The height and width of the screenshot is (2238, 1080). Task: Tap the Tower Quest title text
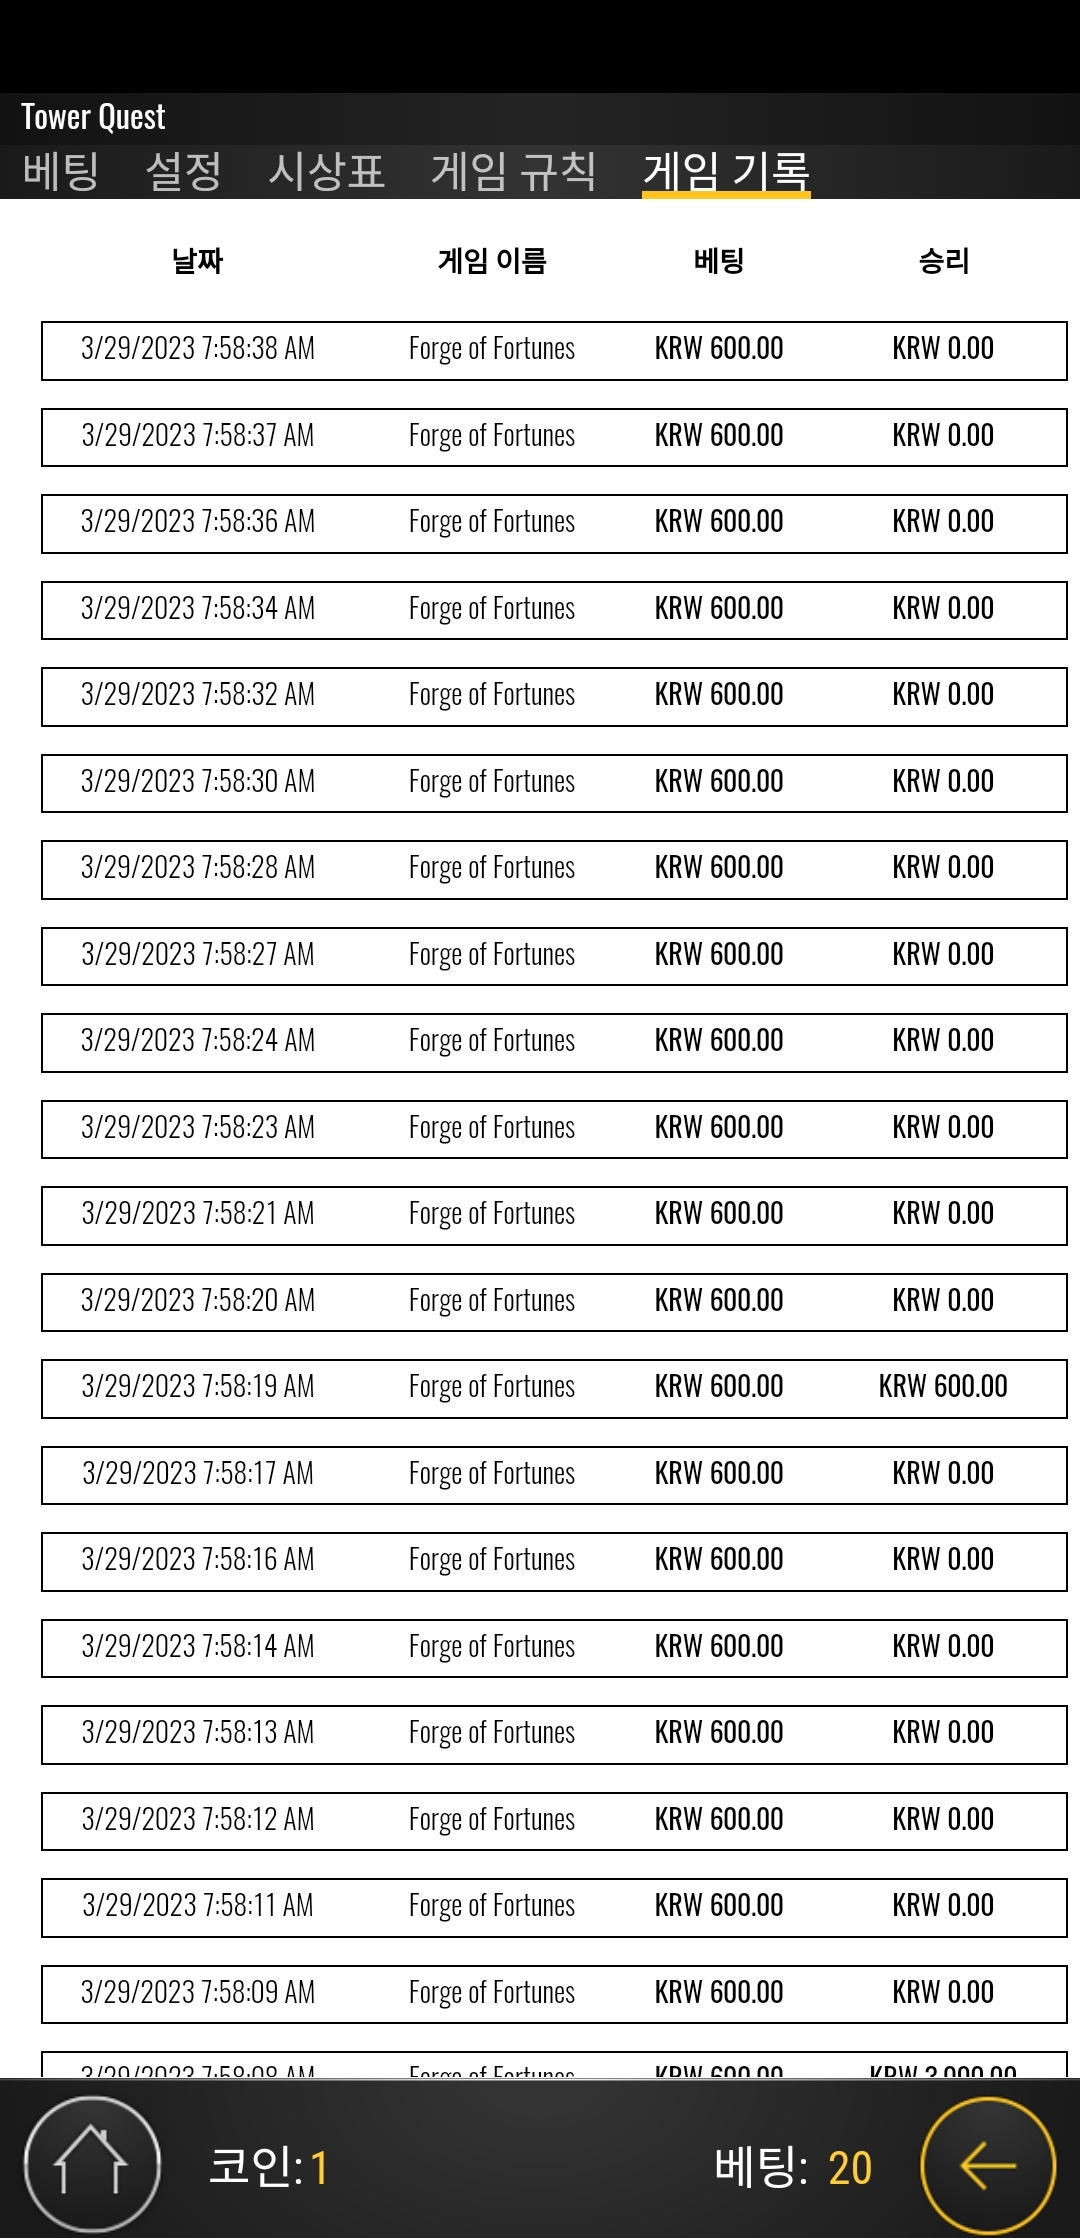pyautogui.click(x=93, y=117)
